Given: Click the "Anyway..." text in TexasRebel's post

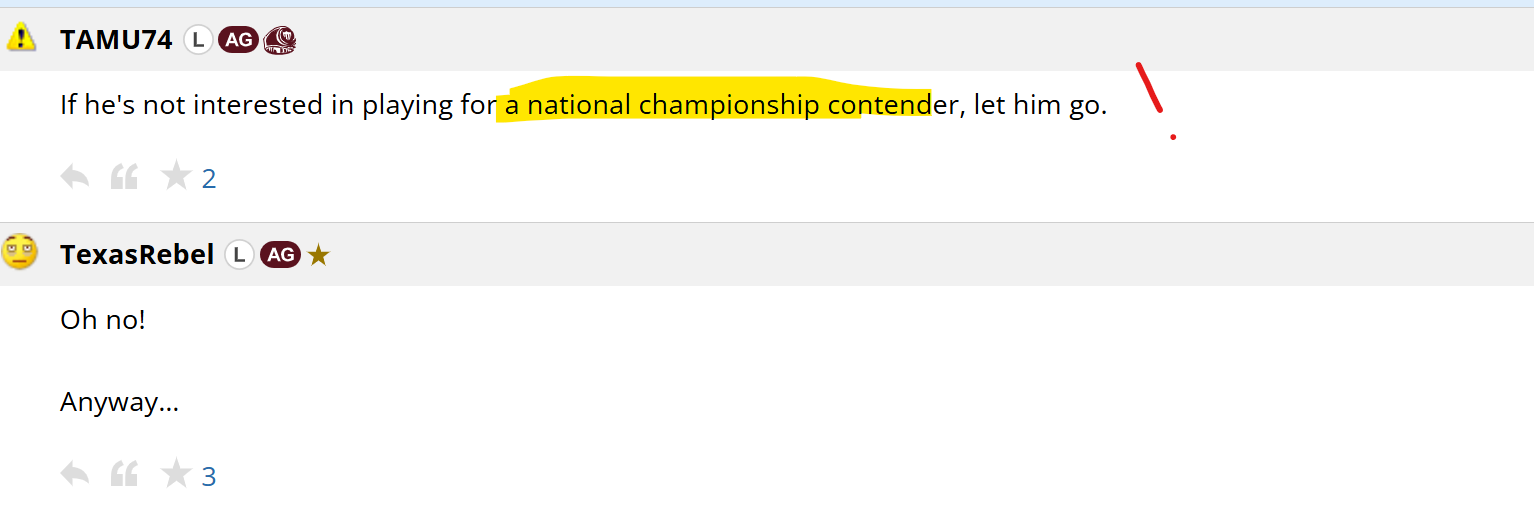Looking at the screenshot, I should click(x=119, y=402).
